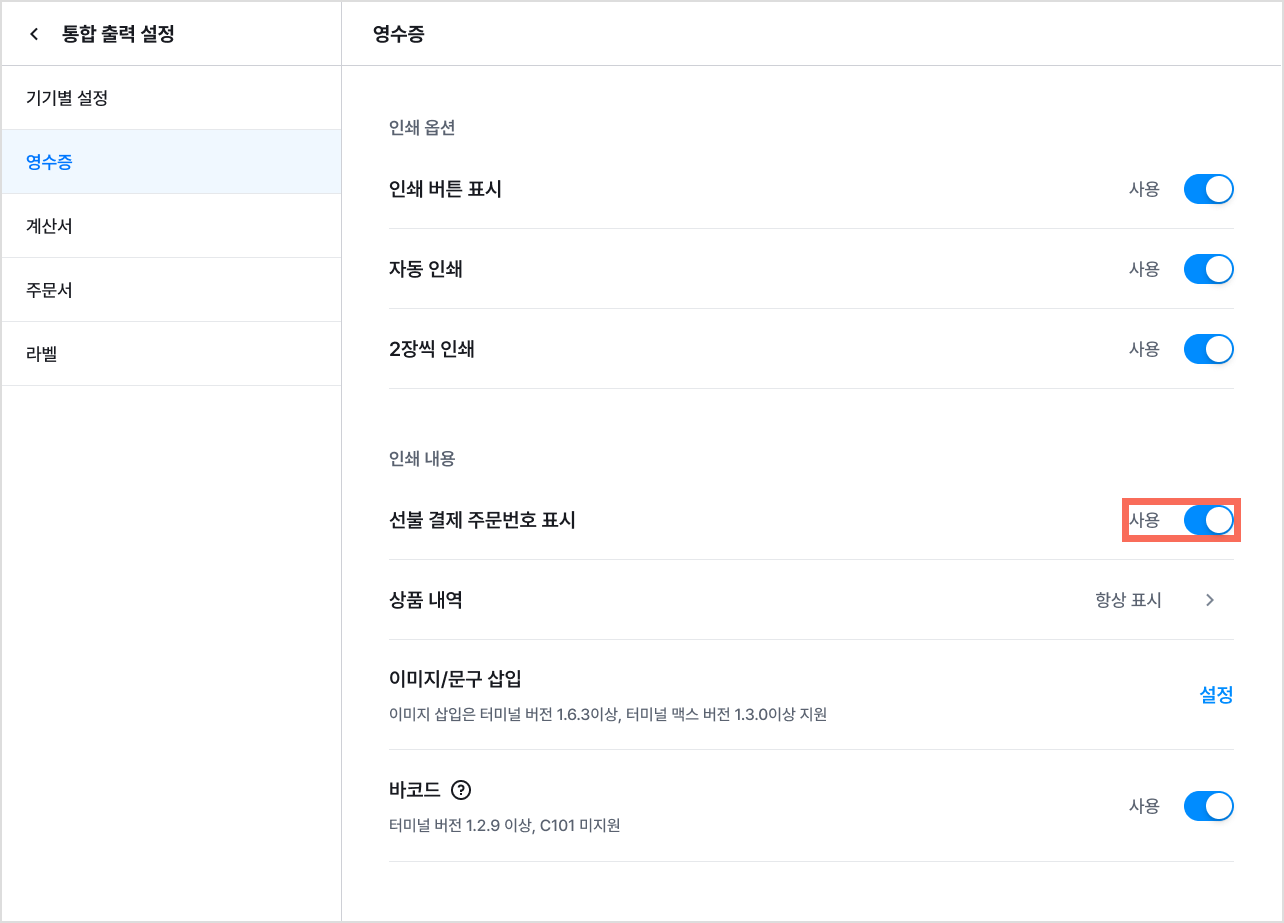Viewport: 1284px width, 923px height.
Task: Toggle the 인쇄 버튼 표시 switch
Action: click(x=1208, y=189)
